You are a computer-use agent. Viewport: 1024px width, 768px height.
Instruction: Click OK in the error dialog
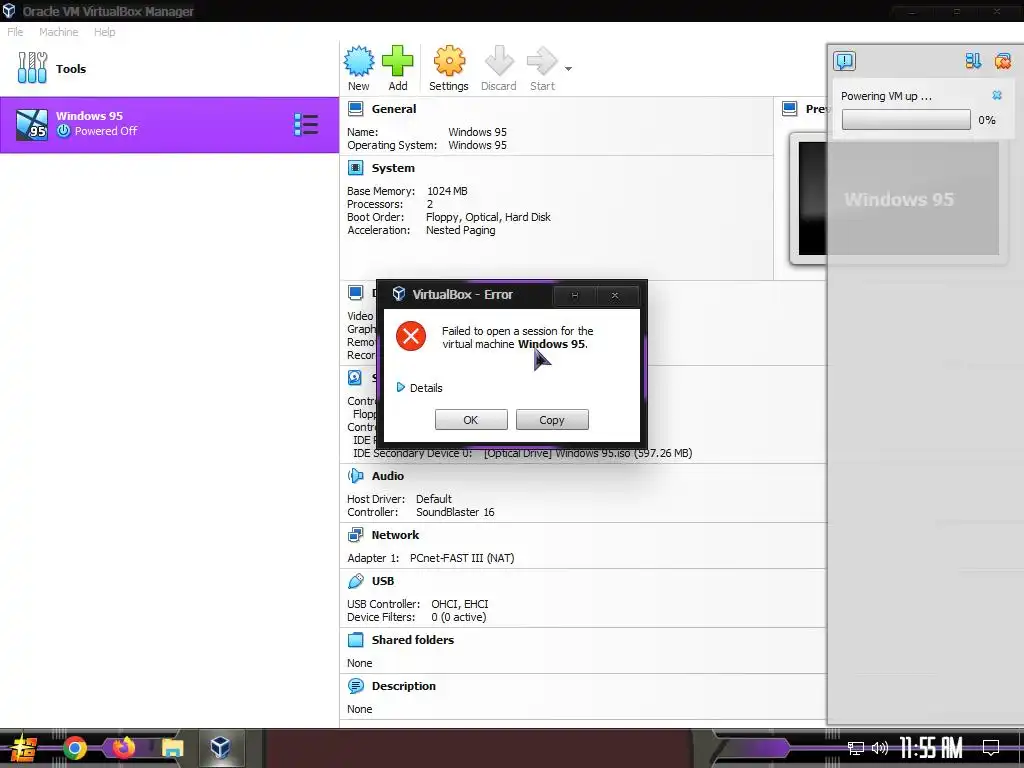pos(471,420)
